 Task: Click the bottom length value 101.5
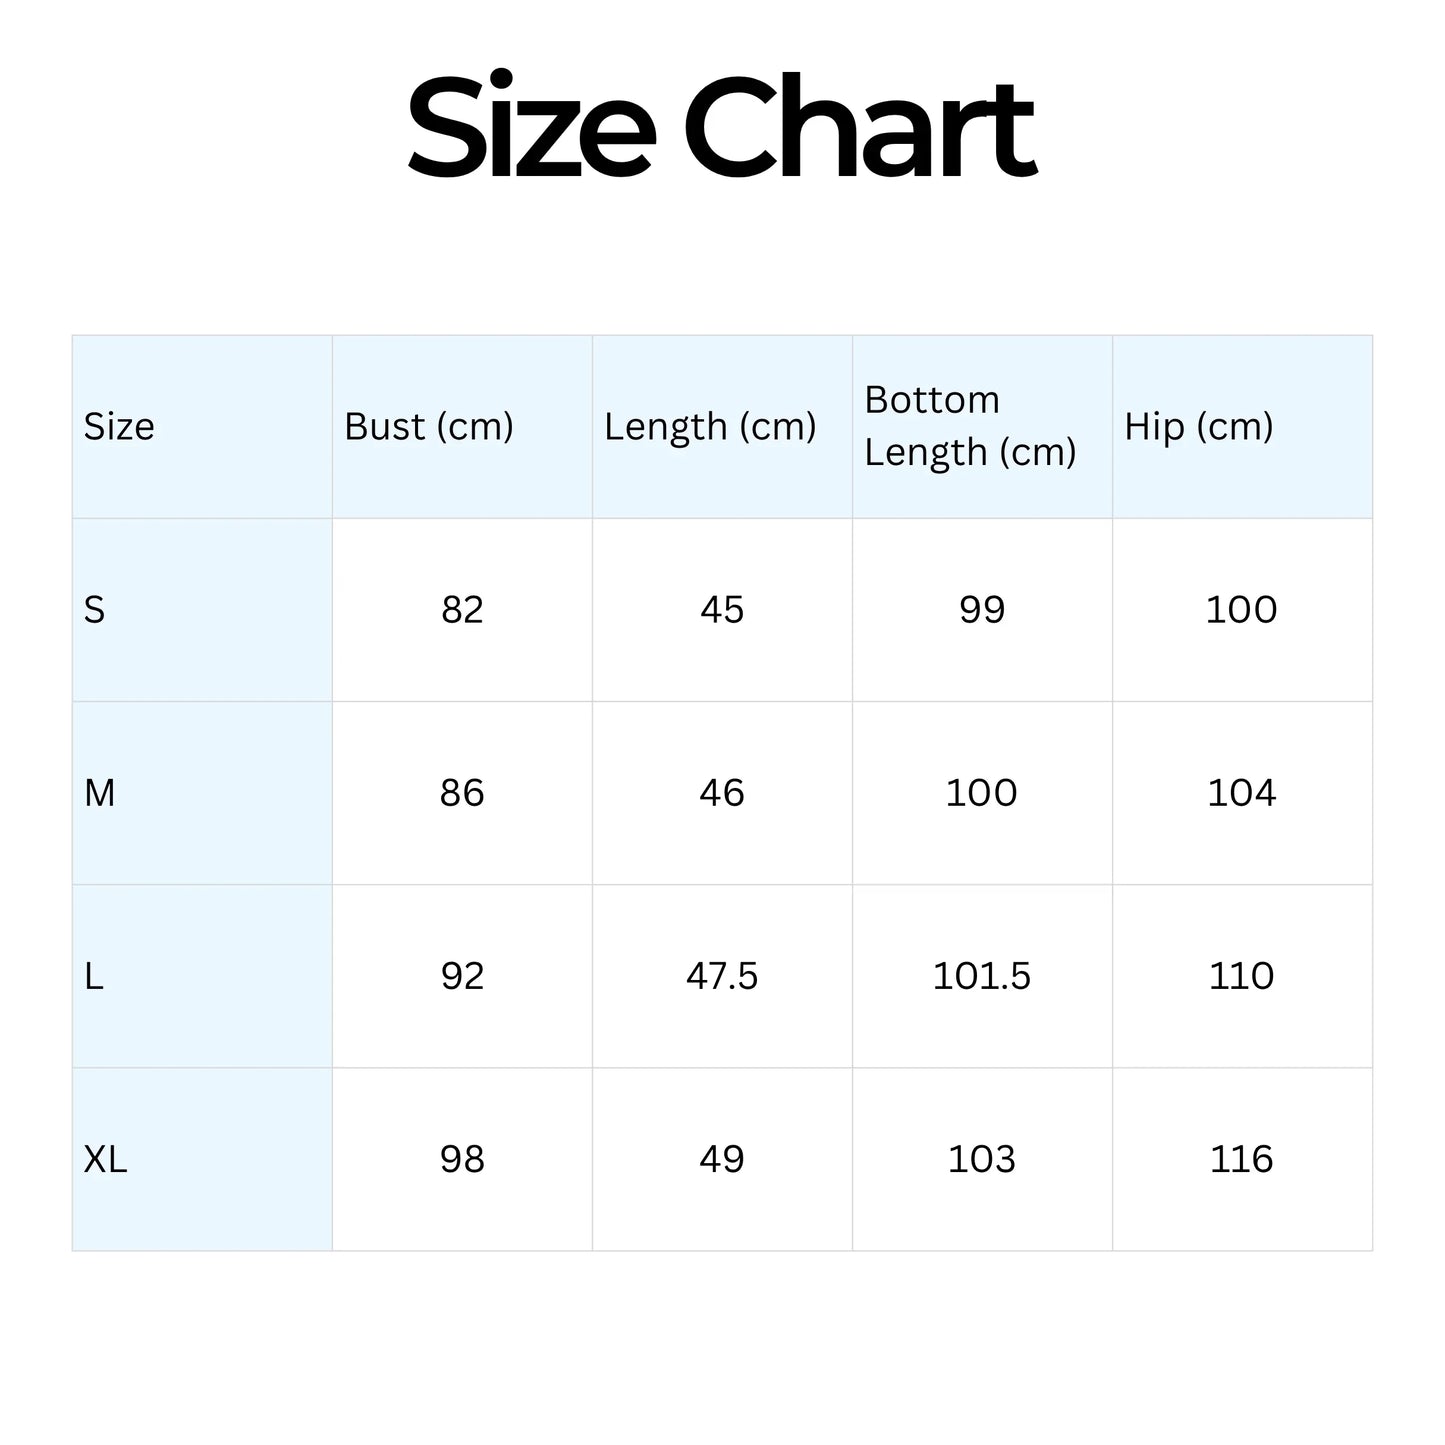click(982, 976)
